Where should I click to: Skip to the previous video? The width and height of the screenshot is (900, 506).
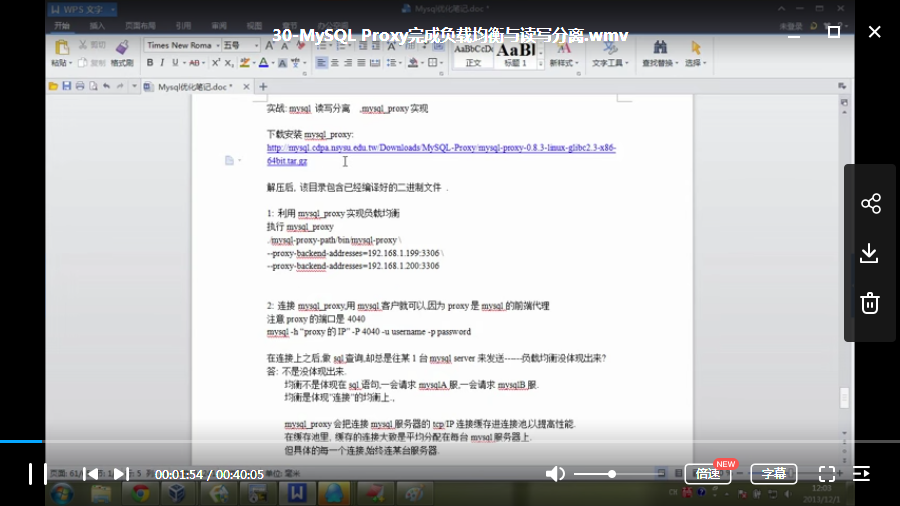pyautogui.click(x=91, y=474)
